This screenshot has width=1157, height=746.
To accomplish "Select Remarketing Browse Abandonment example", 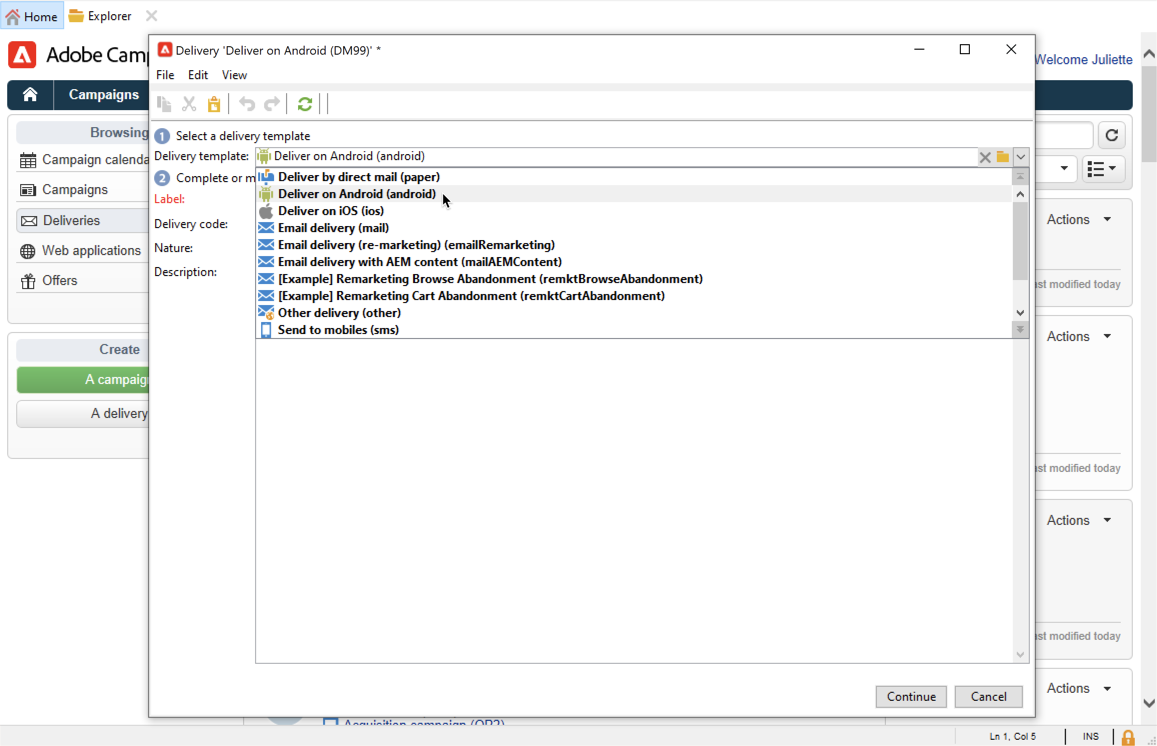I will coord(635,279).
